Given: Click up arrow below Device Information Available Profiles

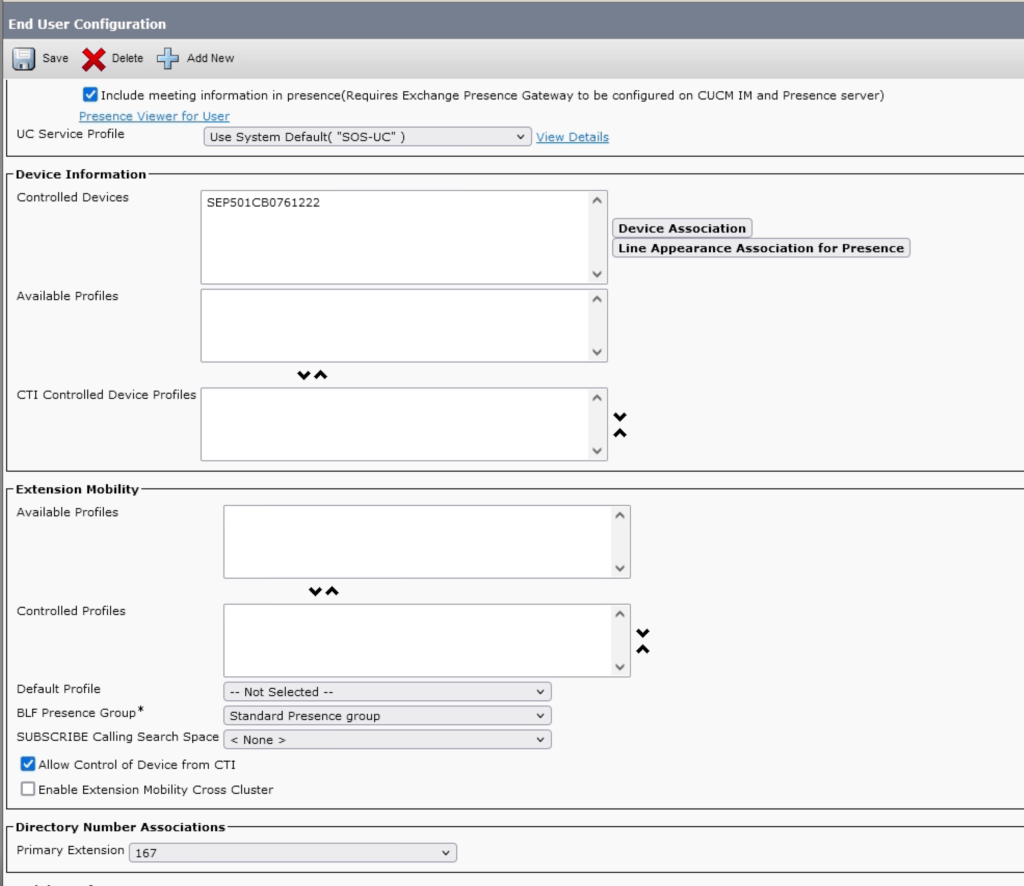Looking at the screenshot, I should point(321,375).
